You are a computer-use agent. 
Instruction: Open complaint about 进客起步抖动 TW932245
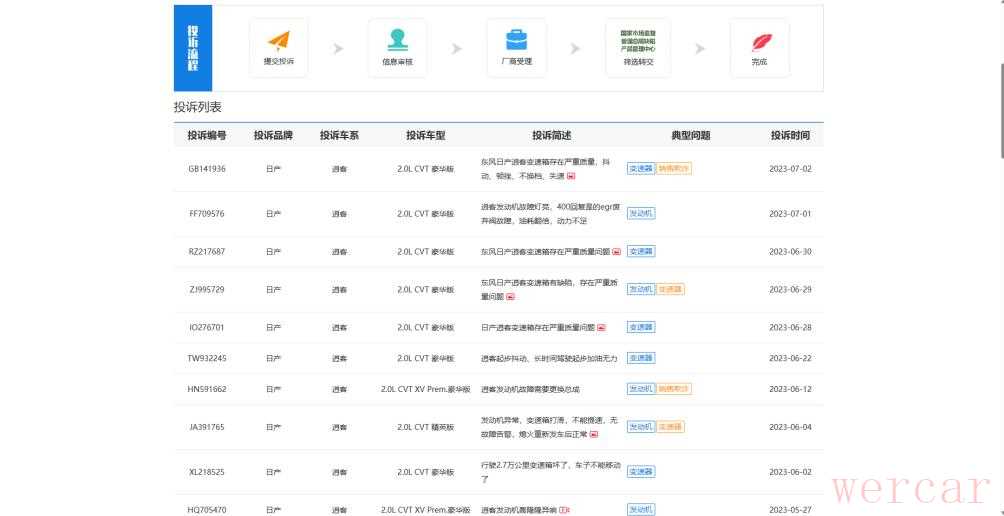pos(549,358)
